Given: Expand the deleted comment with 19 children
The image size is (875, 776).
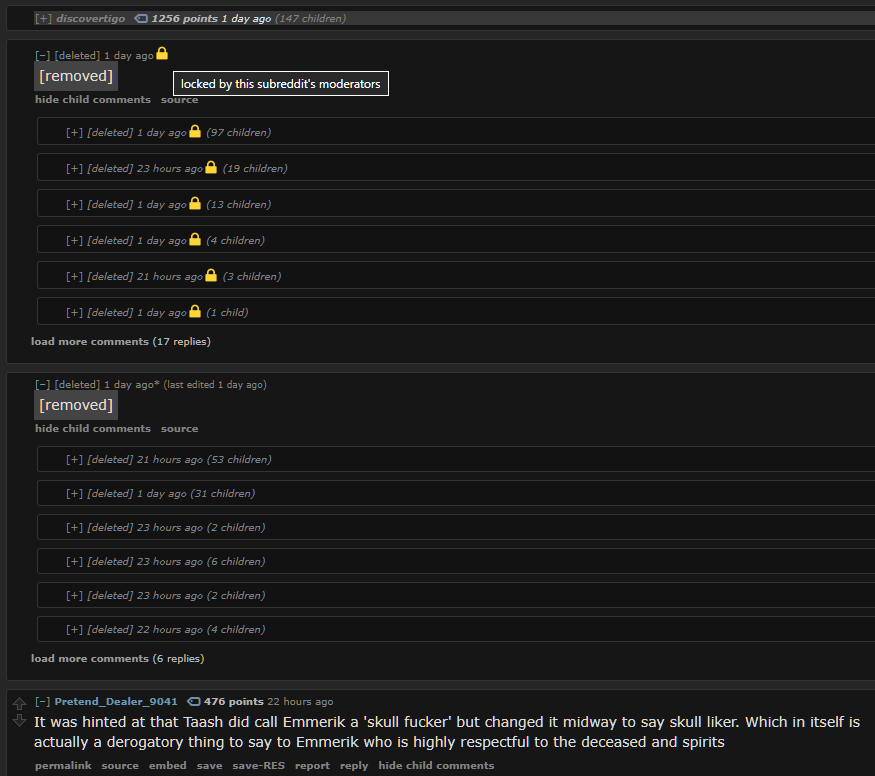Looking at the screenshot, I should (x=74, y=168).
